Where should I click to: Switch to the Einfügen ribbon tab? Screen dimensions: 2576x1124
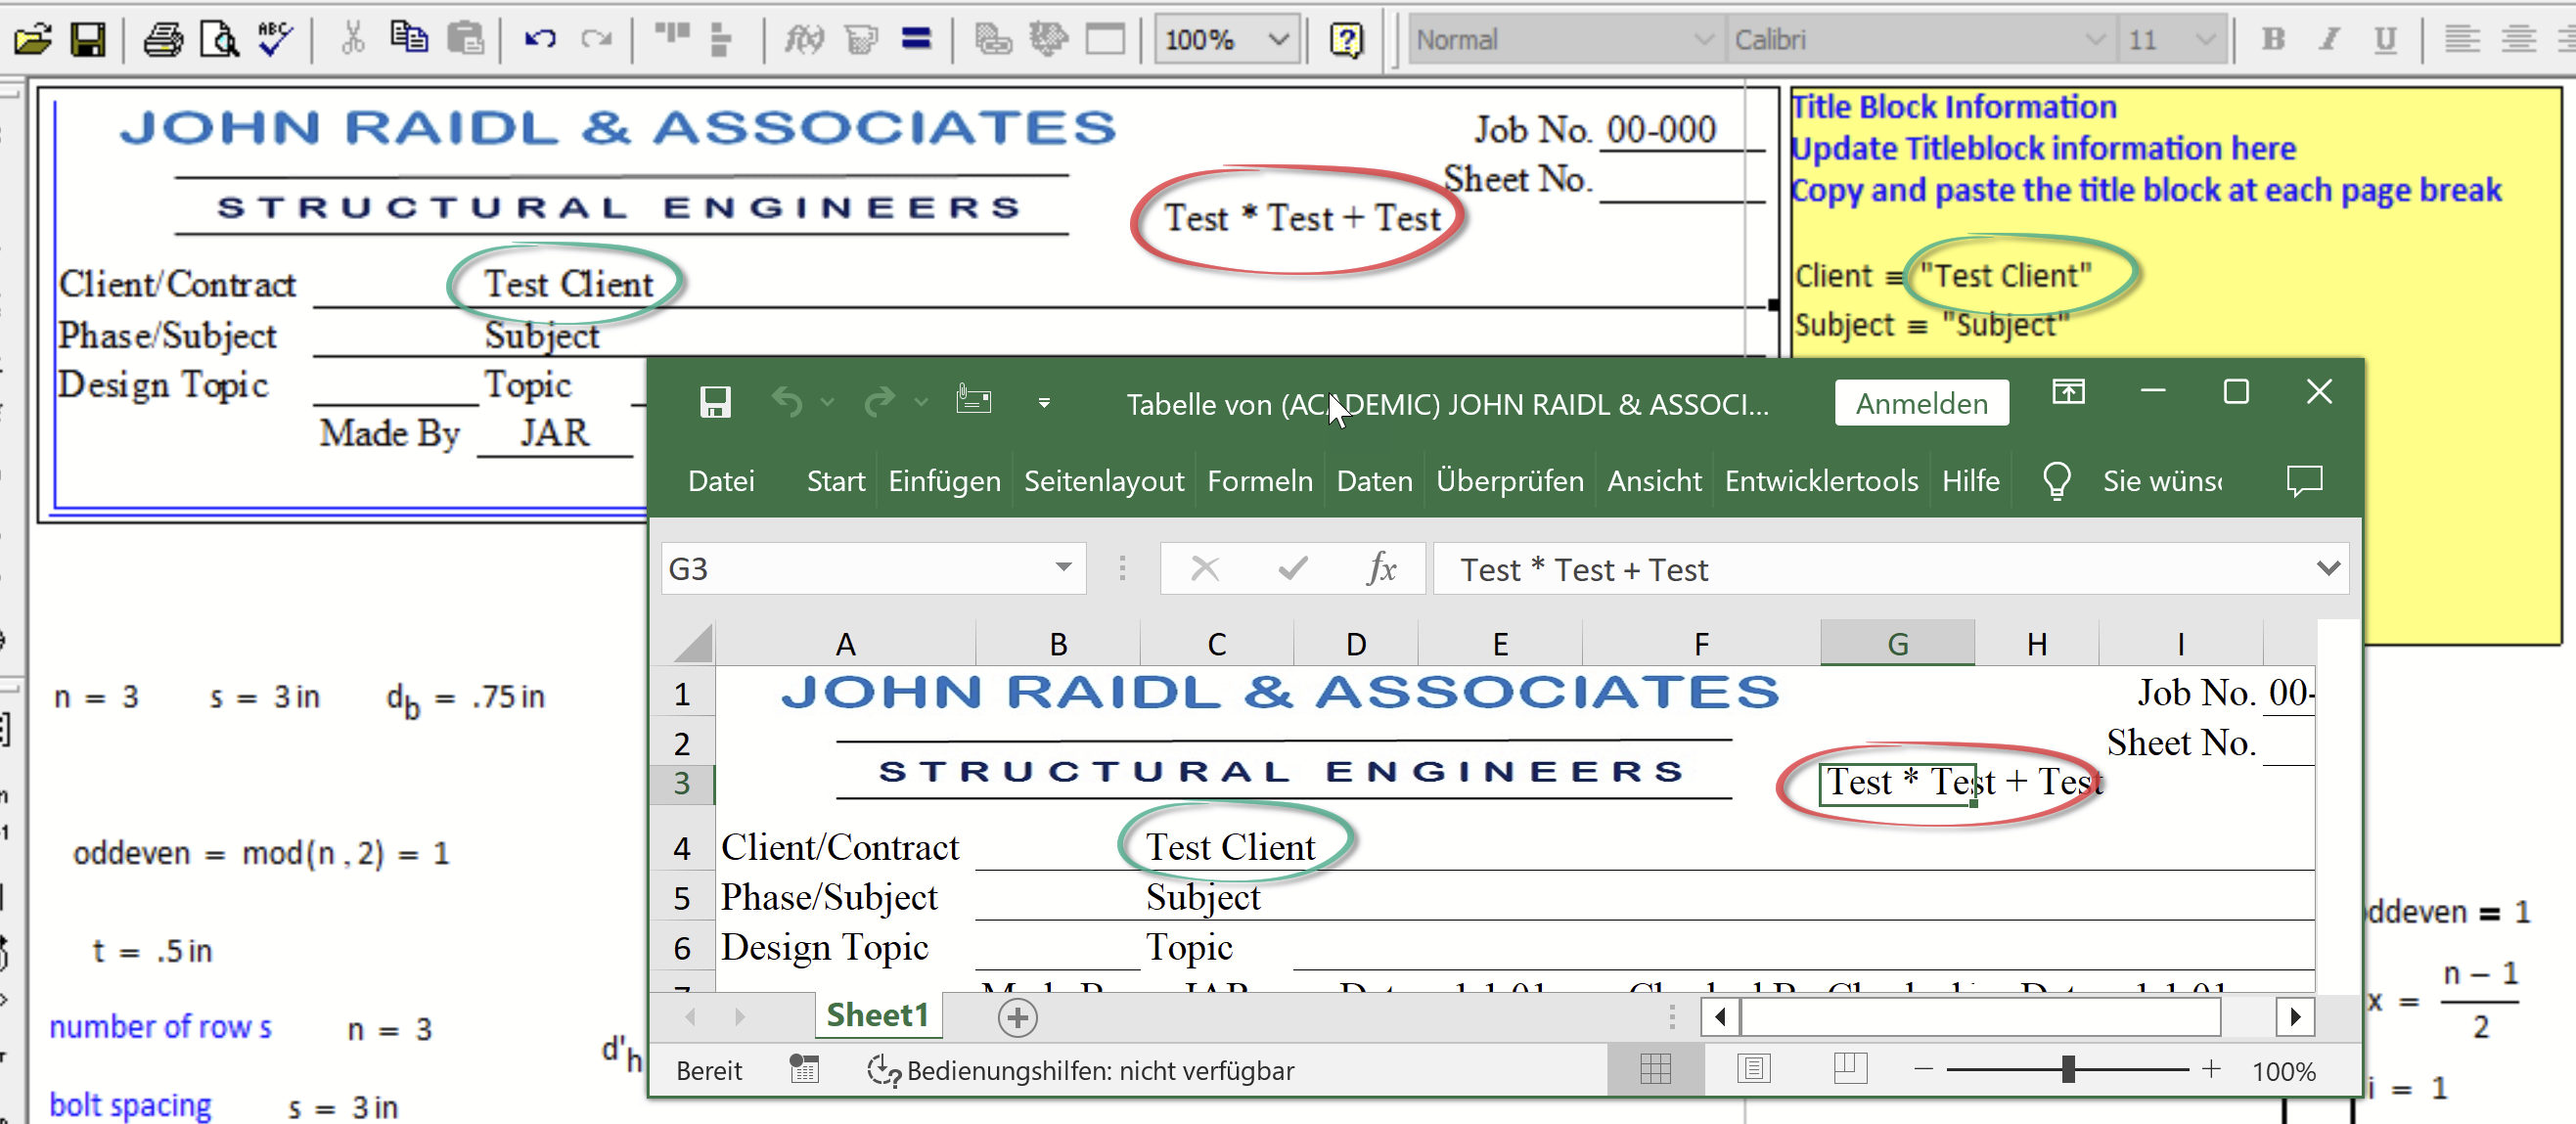click(x=944, y=481)
